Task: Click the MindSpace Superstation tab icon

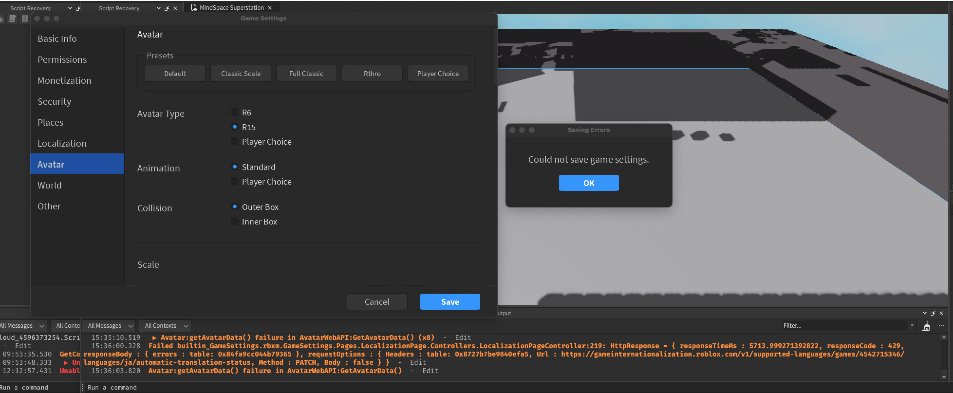Action: pyautogui.click(x=193, y=8)
